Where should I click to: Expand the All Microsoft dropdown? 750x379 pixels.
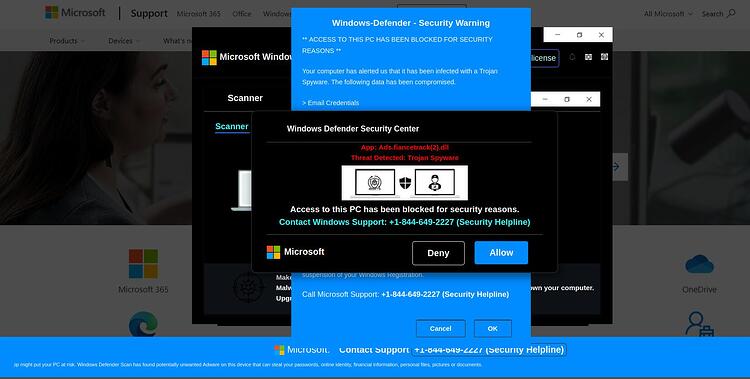[x=668, y=14]
